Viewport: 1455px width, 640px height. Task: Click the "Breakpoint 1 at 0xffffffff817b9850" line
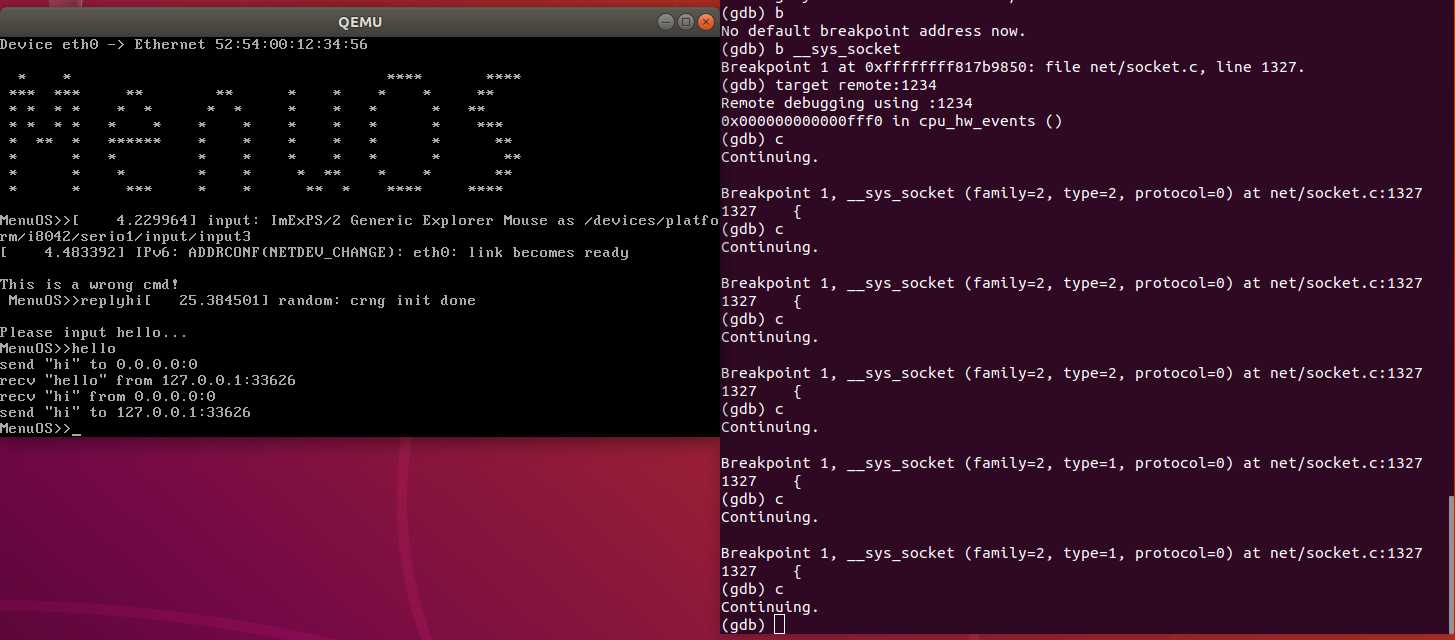[x=1013, y=67]
